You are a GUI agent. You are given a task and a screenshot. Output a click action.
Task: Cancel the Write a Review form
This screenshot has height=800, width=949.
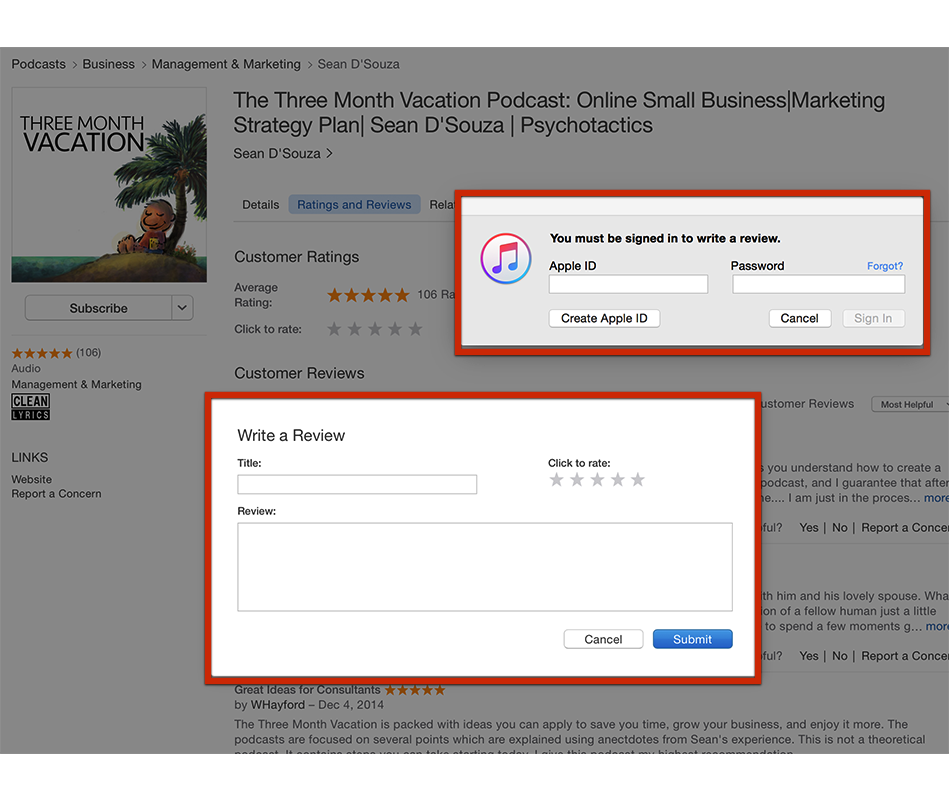click(603, 639)
